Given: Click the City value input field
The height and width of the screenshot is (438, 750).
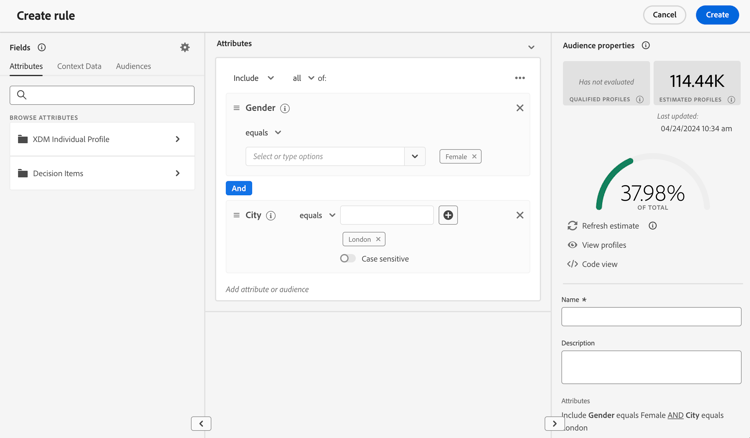Looking at the screenshot, I should pyautogui.click(x=387, y=215).
